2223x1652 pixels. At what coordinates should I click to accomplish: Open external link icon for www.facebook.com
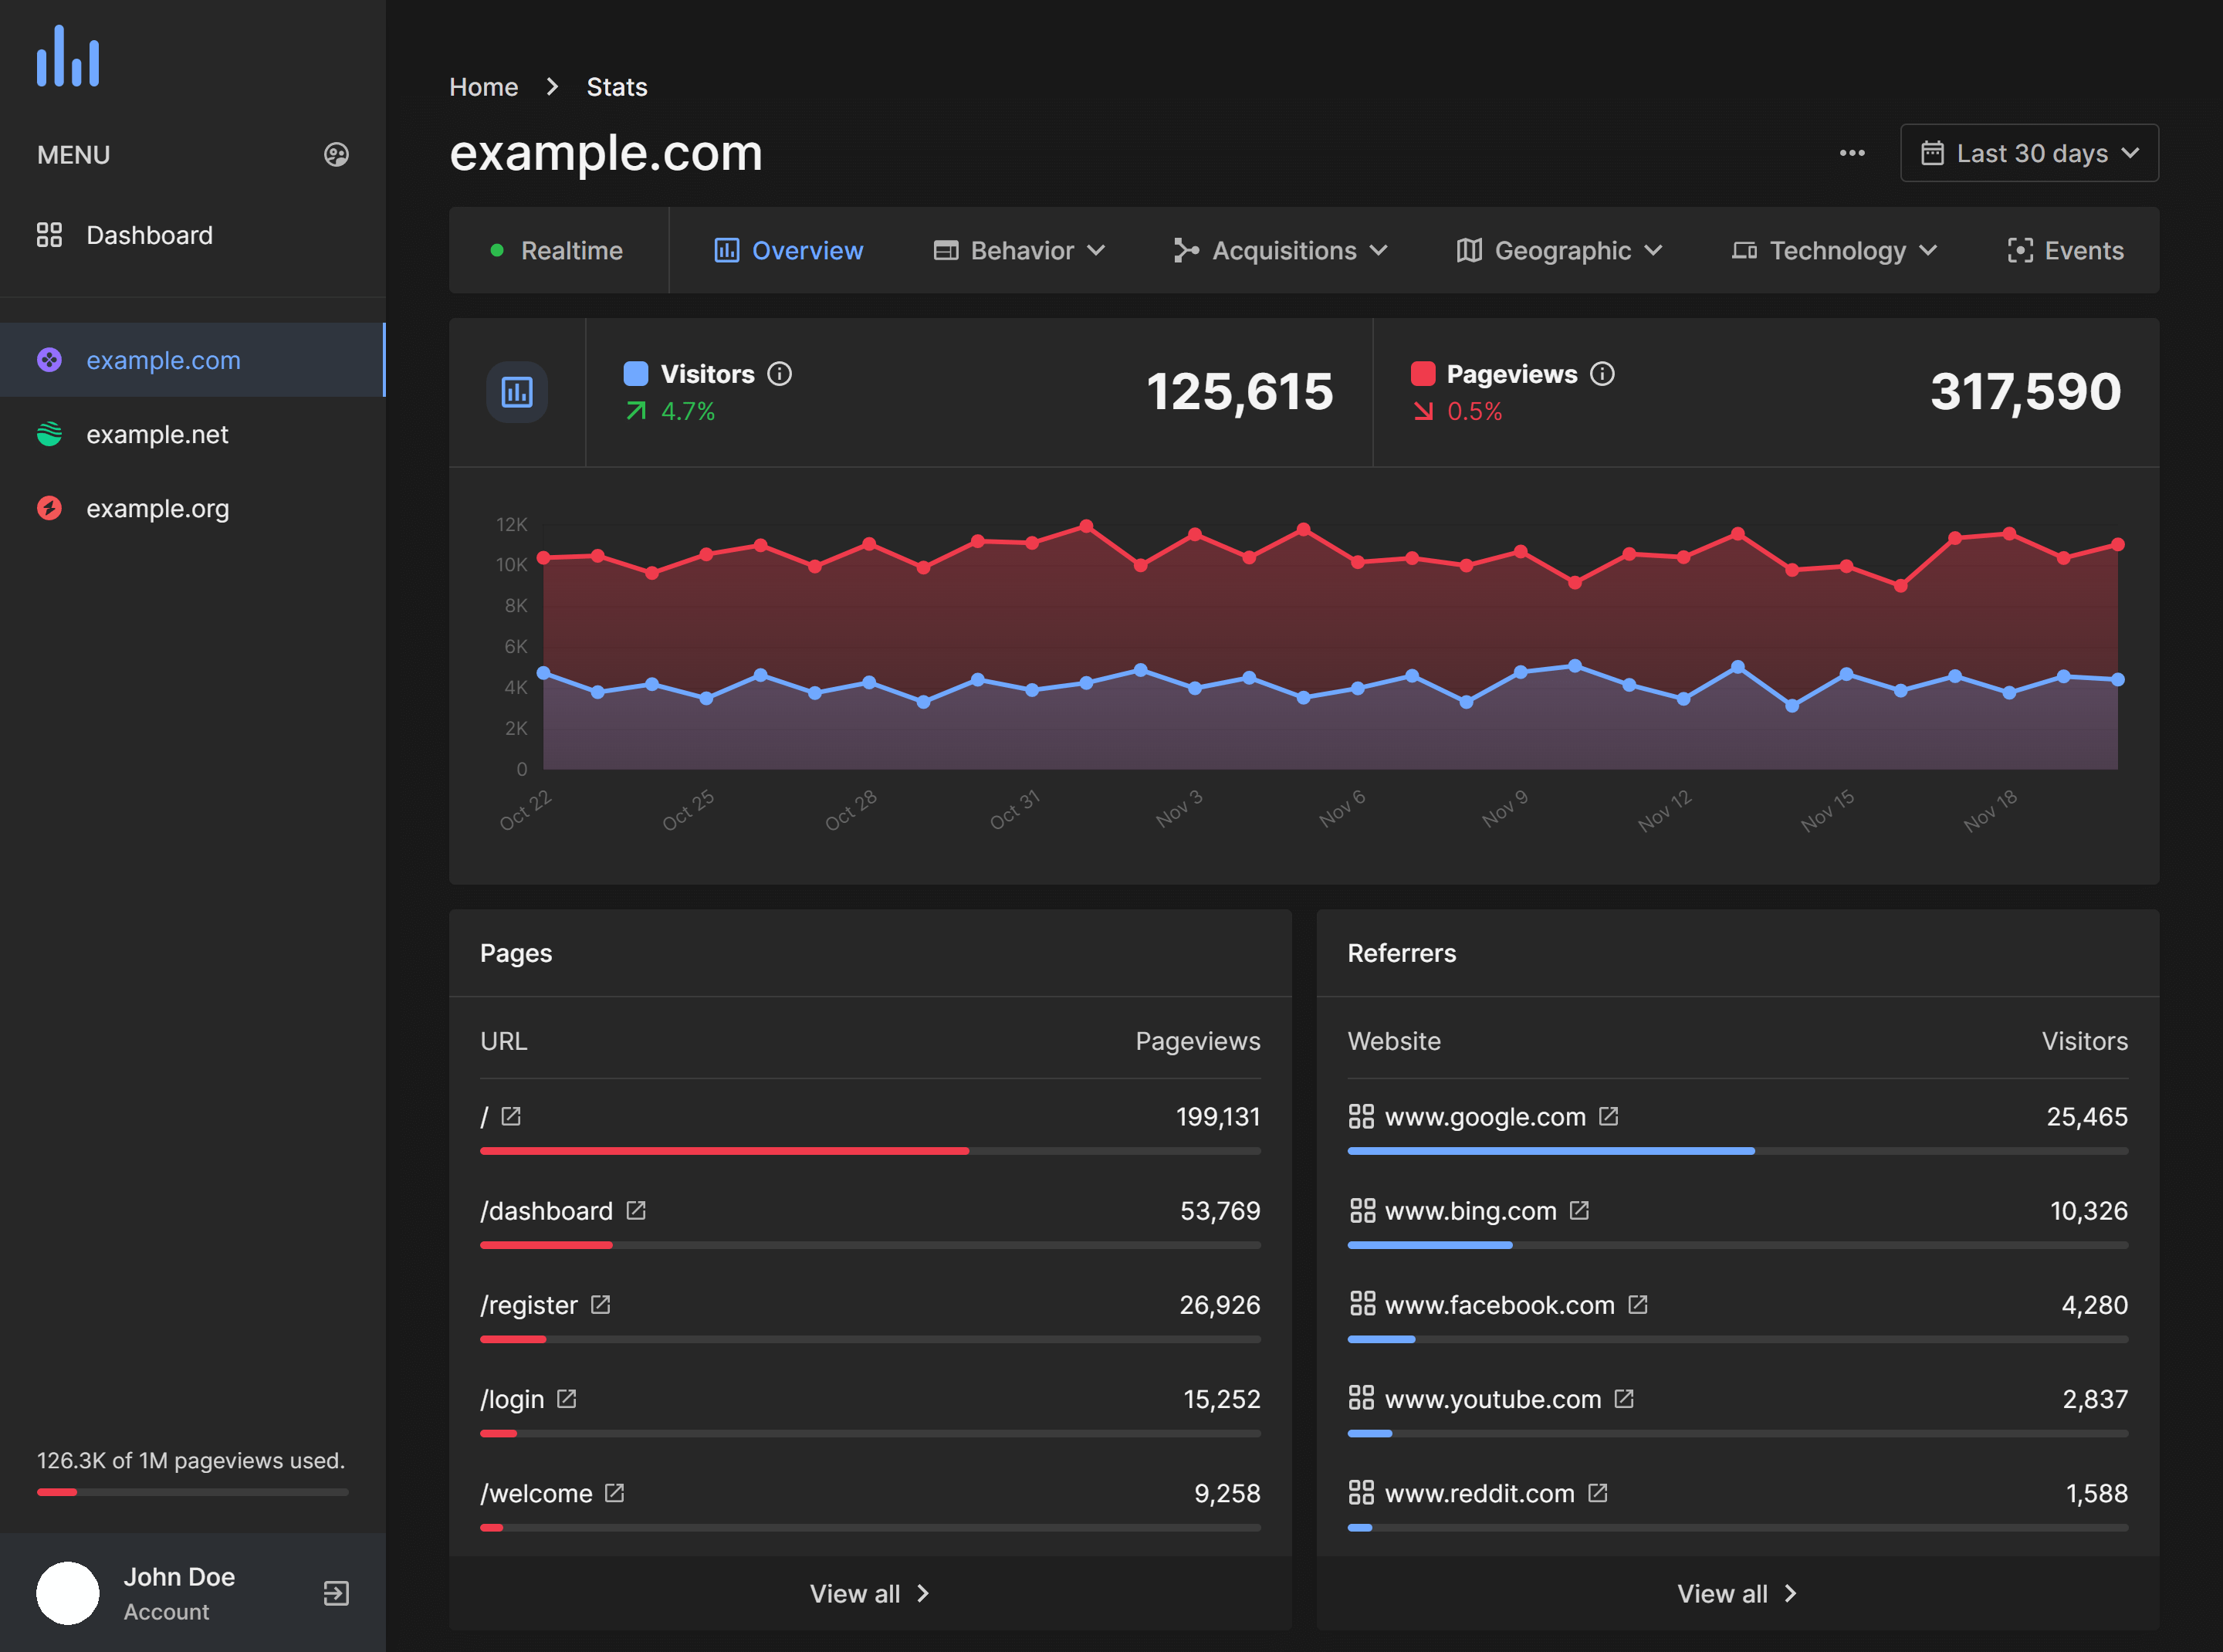coord(1637,1304)
